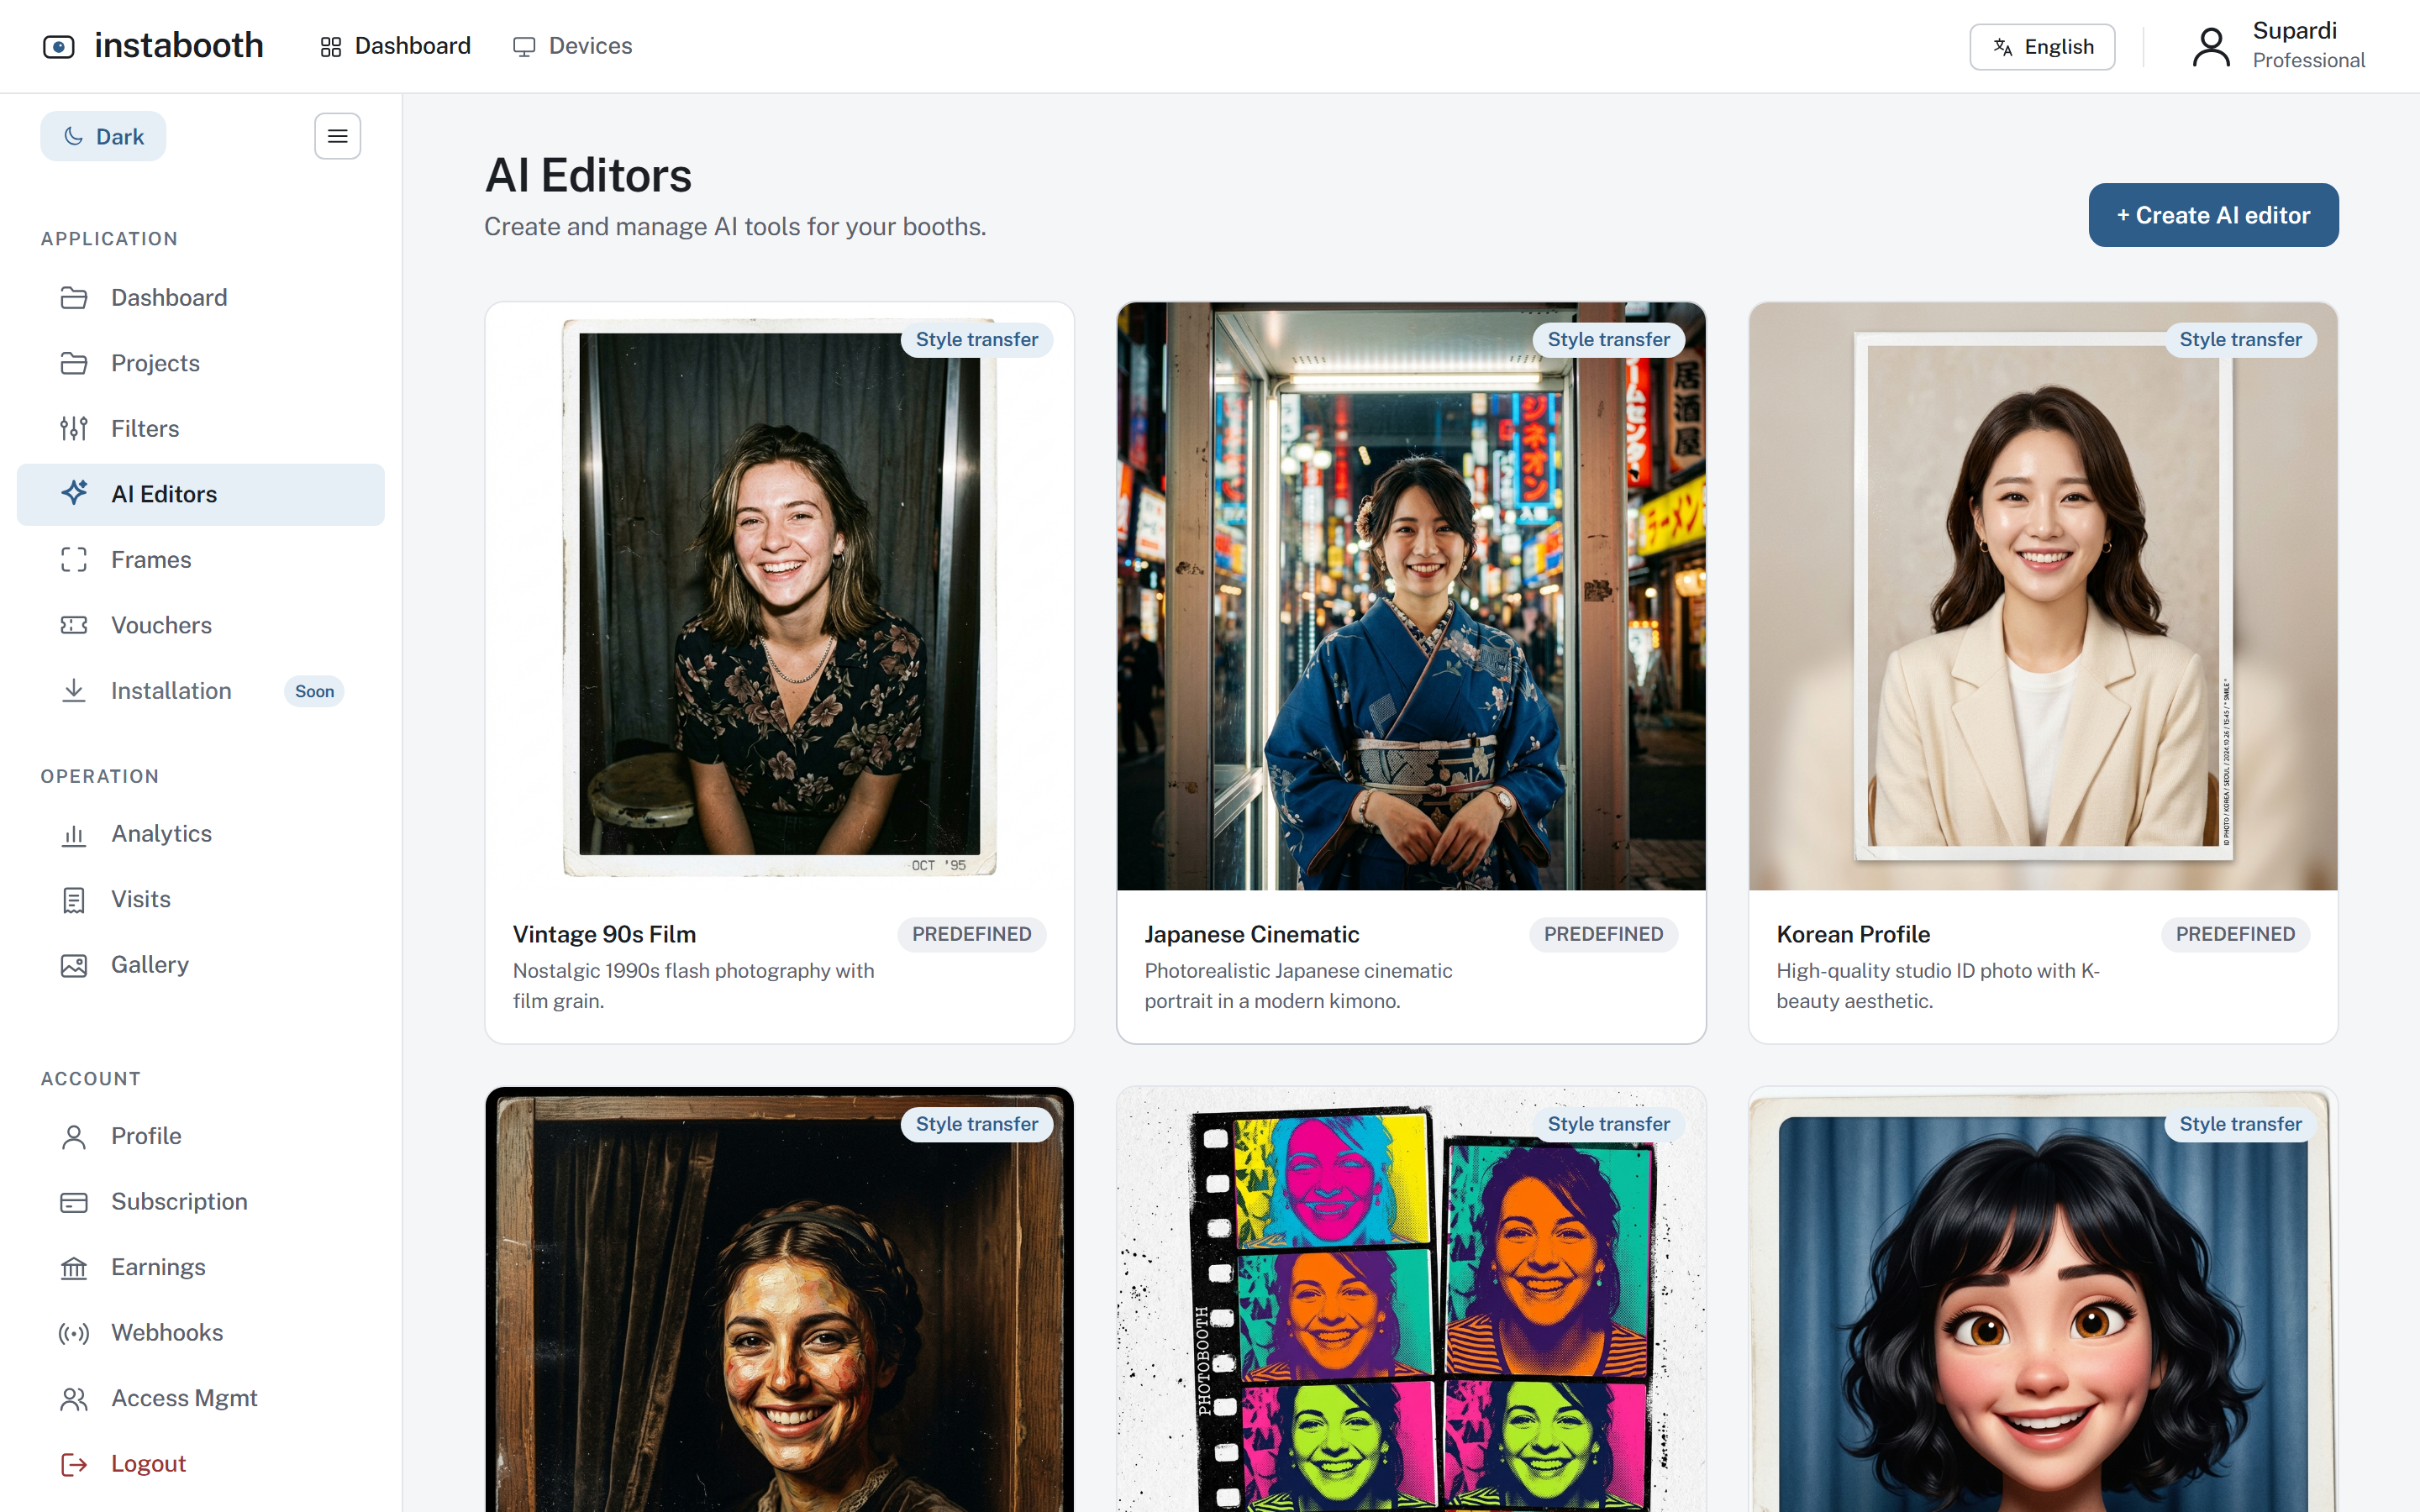Viewport: 2420px width, 1512px height.
Task: Click the moon icon in Dark toggle
Action: pyautogui.click(x=74, y=136)
